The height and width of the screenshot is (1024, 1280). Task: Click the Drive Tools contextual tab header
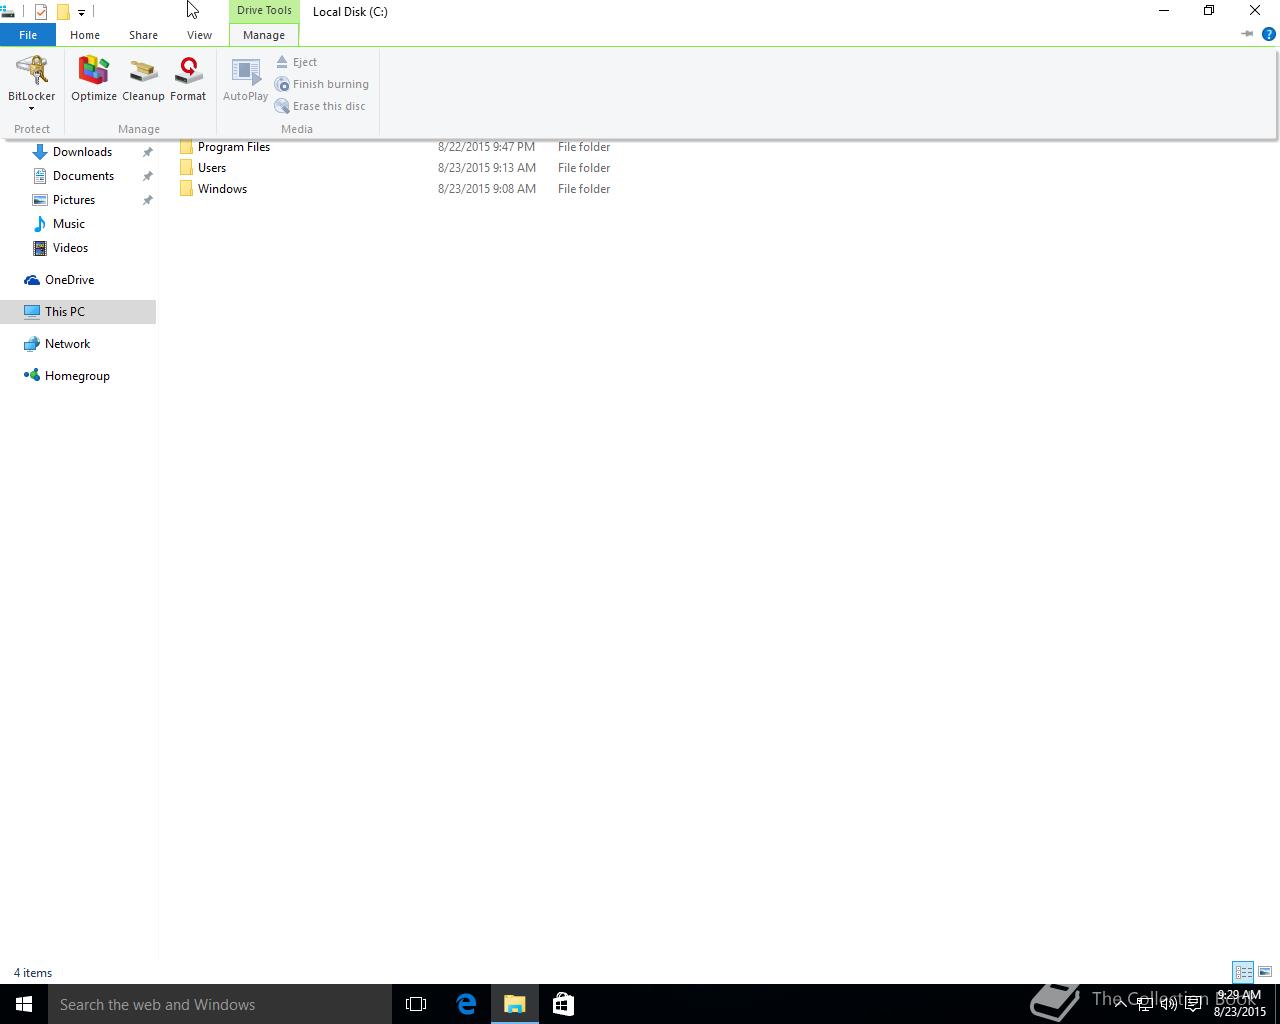(264, 11)
